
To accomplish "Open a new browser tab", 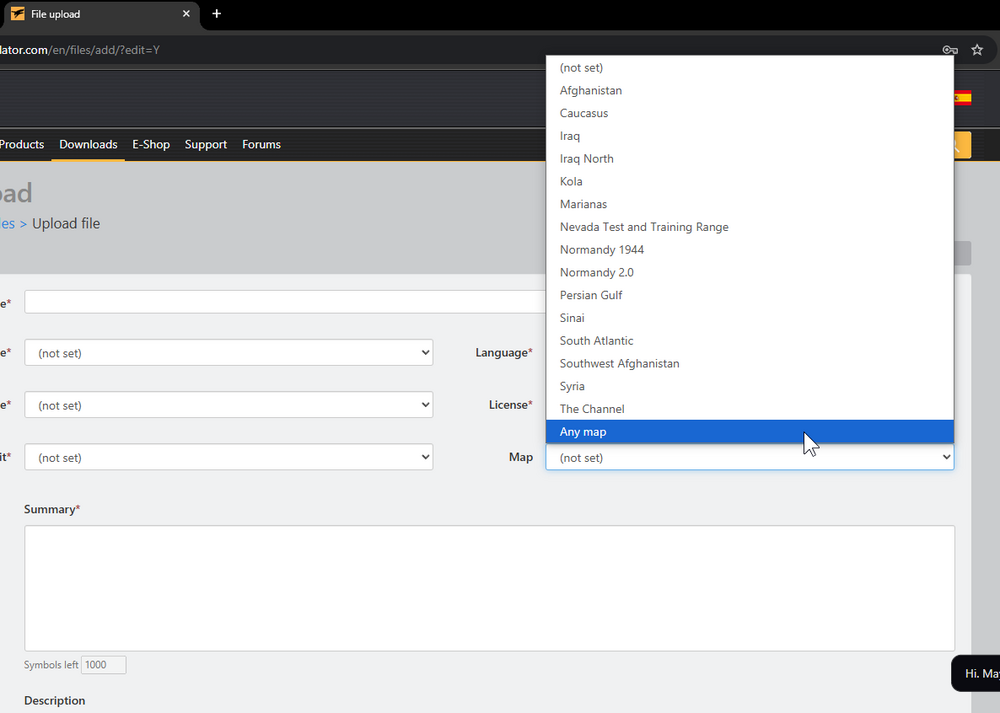I will pos(216,13).
